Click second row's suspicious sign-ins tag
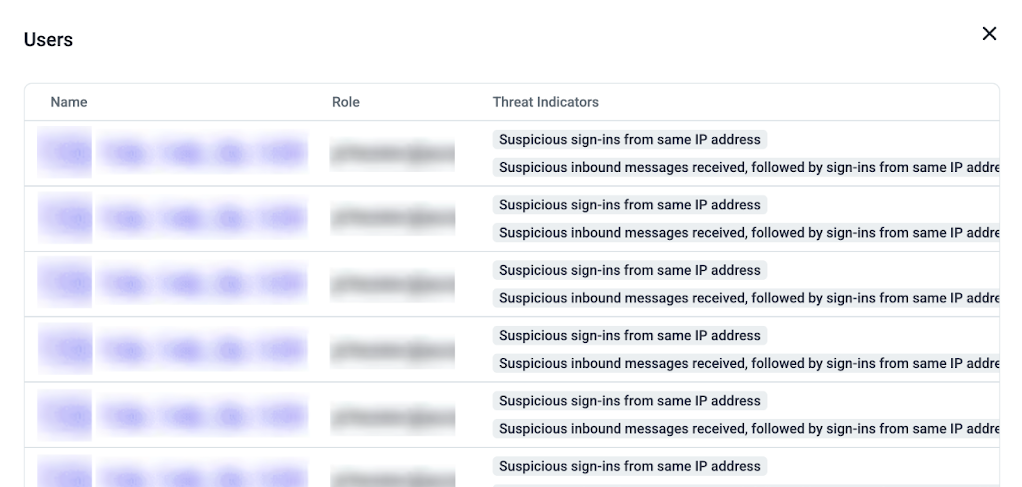 630,205
